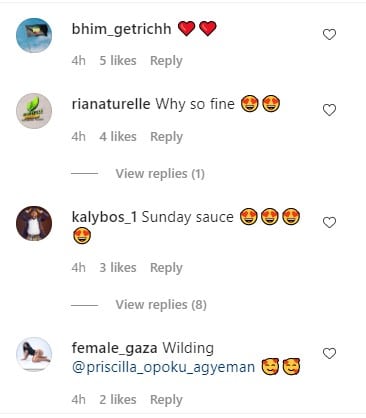Like rianaturelle's comment with heart icon
Screen dimensions: 366x418
pyautogui.click(x=329, y=110)
